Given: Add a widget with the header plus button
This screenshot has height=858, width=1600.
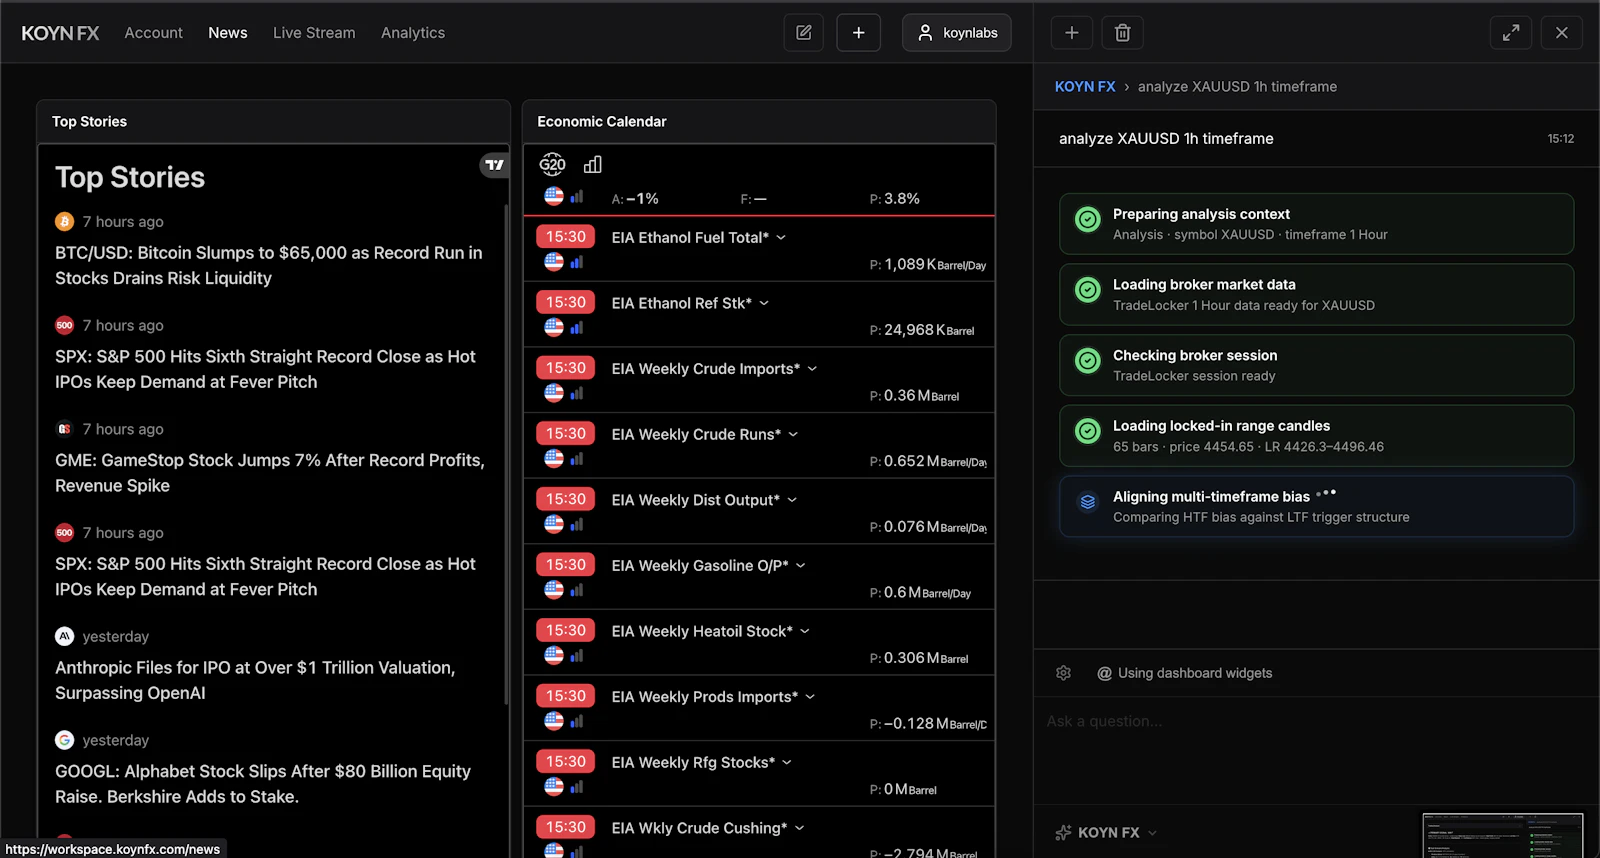Looking at the screenshot, I should [859, 33].
